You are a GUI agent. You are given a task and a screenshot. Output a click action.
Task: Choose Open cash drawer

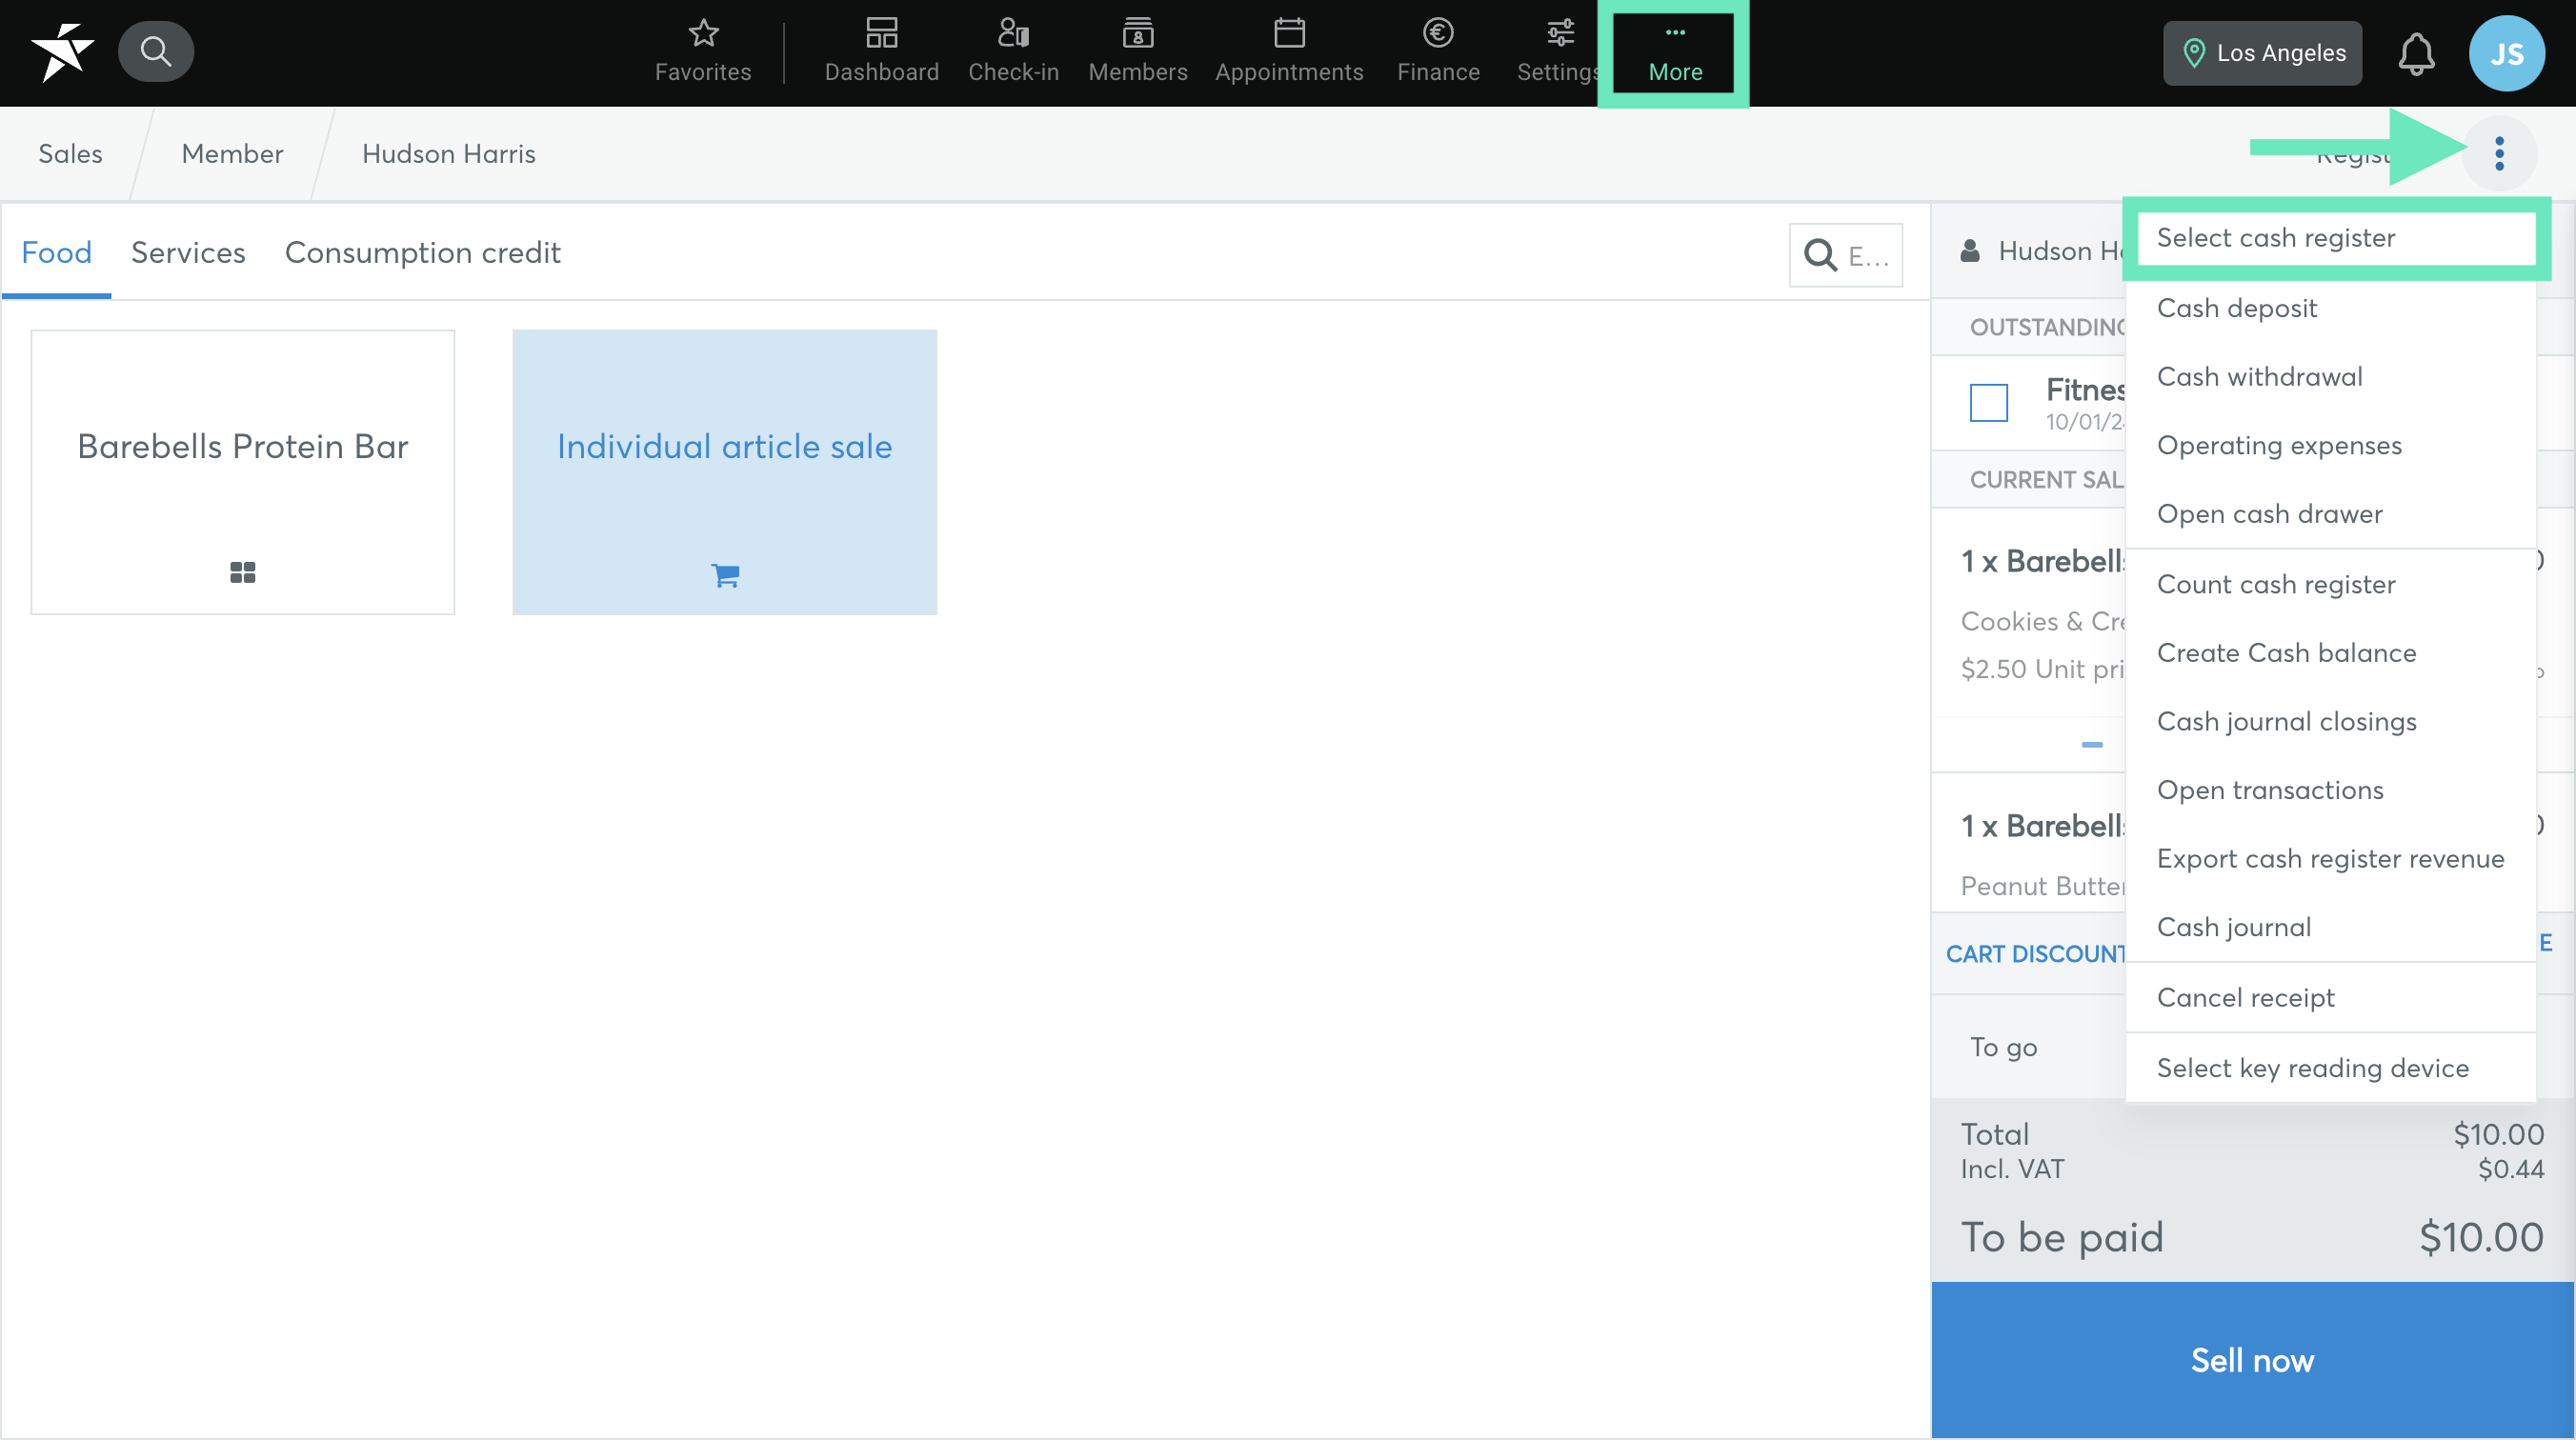[x=2331, y=514]
